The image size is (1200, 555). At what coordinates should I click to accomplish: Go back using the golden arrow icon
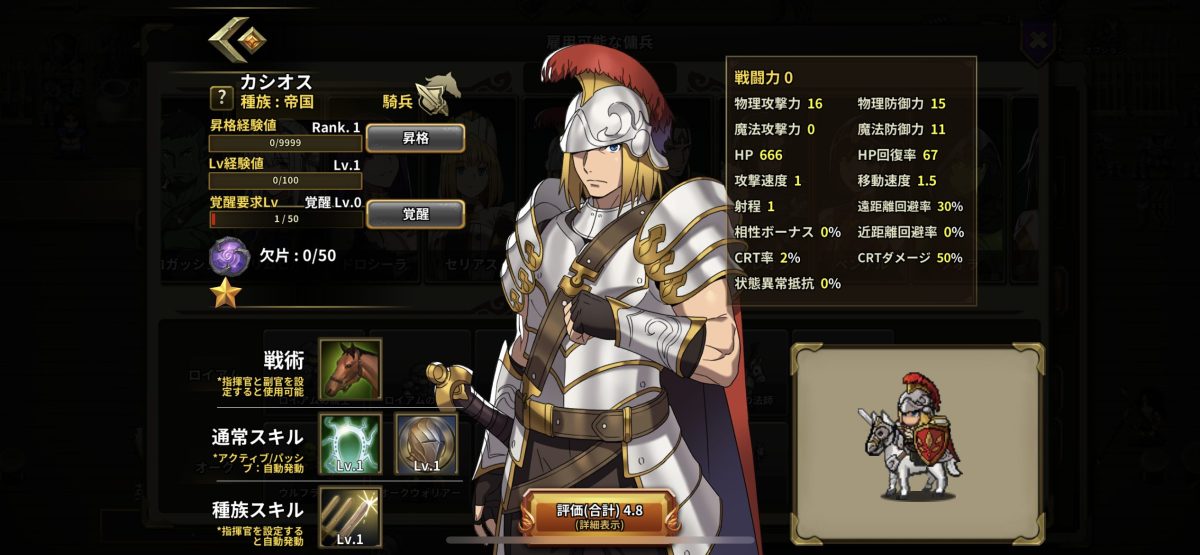(236, 39)
